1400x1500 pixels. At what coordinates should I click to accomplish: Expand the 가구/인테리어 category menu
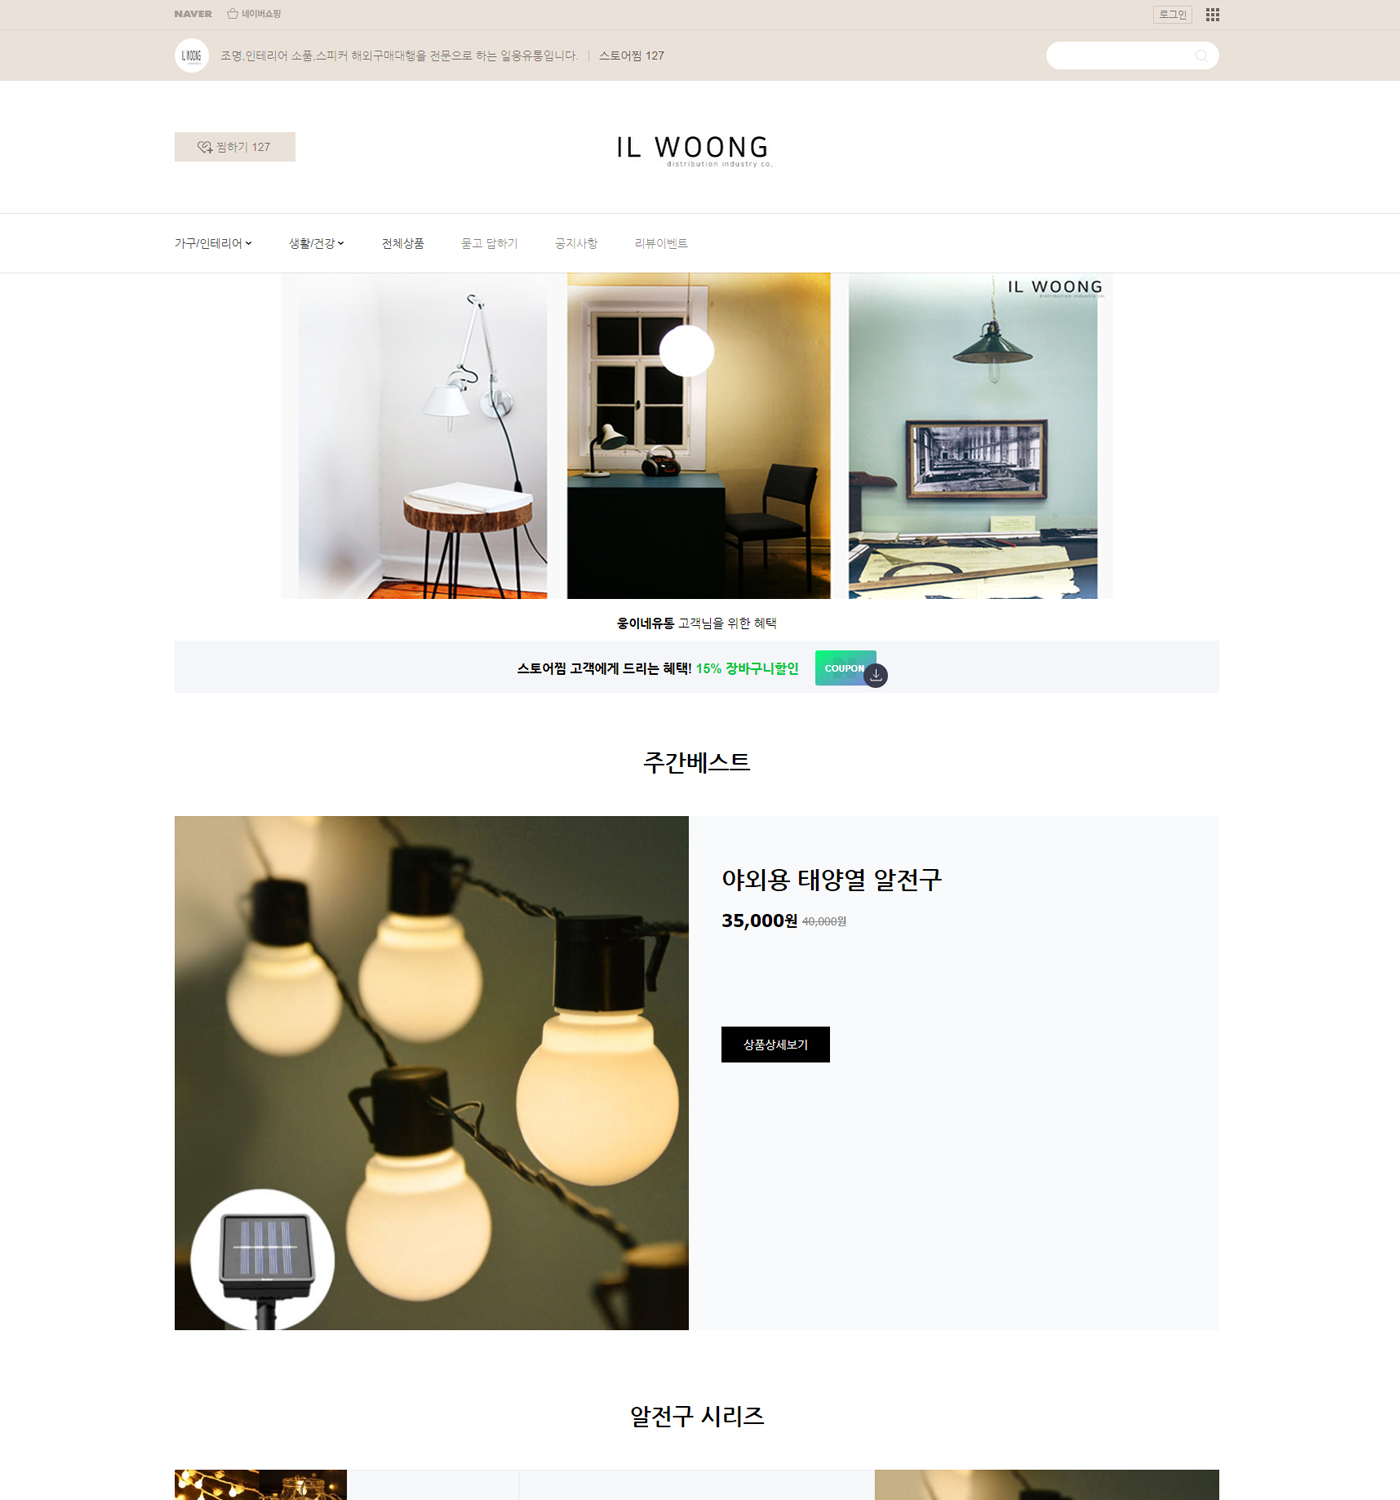click(213, 243)
